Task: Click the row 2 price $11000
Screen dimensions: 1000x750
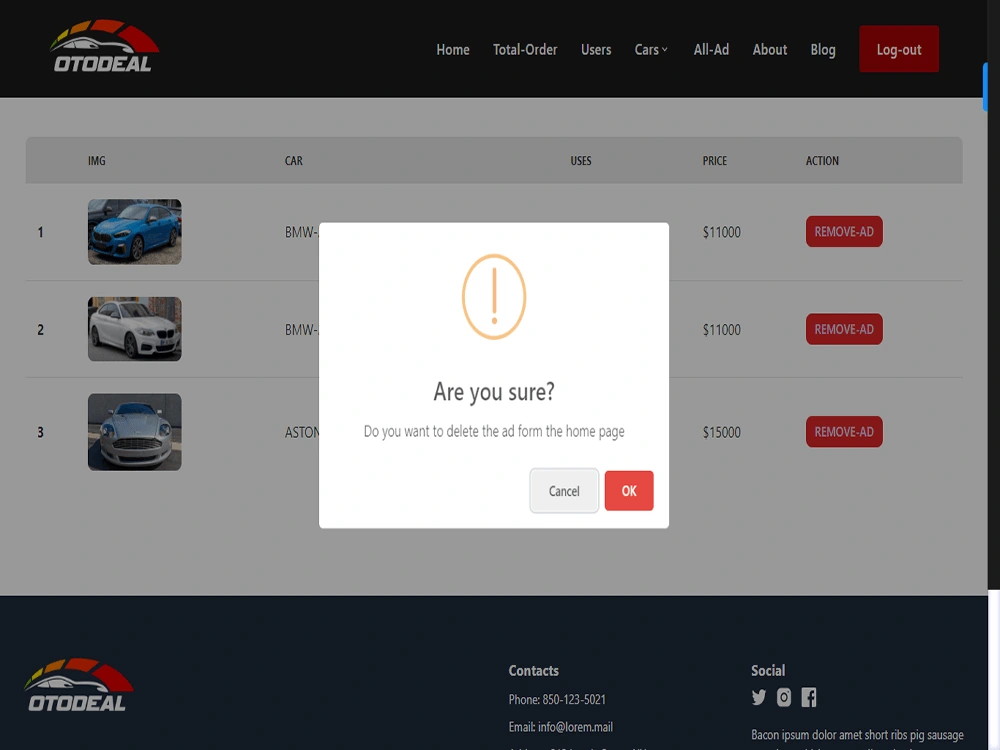Action: coord(721,330)
